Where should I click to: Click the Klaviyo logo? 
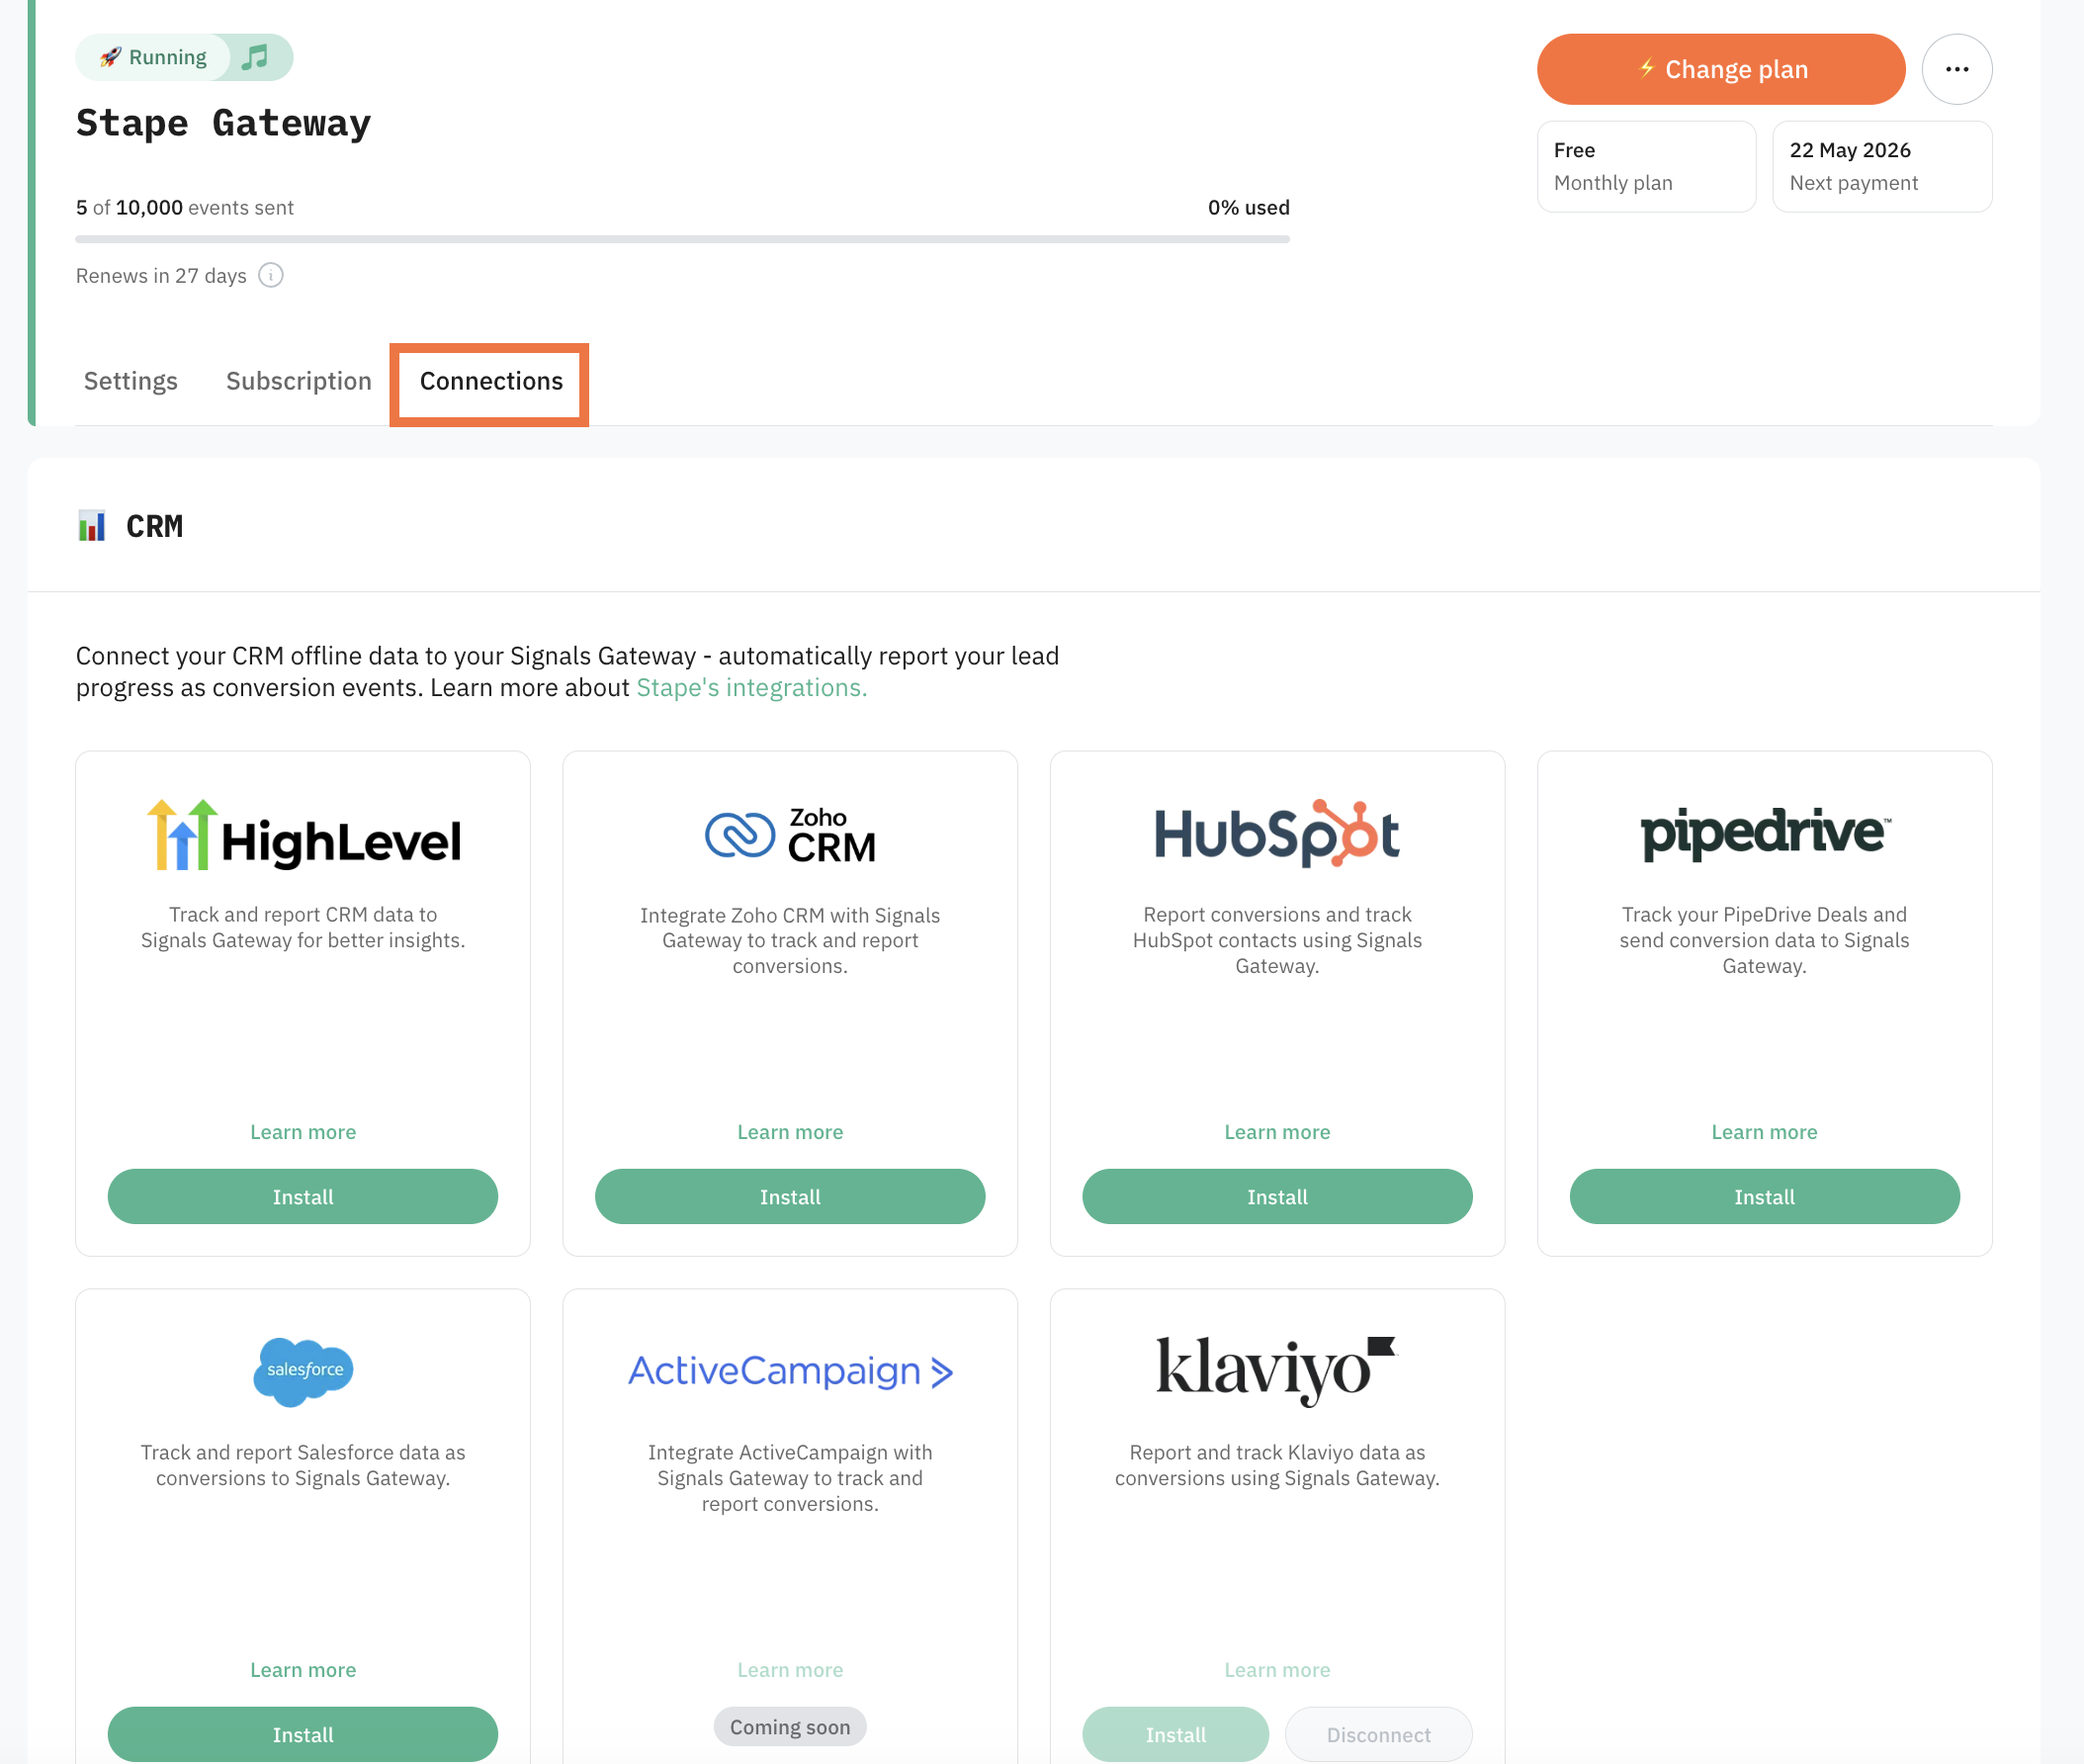(x=1277, y=1371)
